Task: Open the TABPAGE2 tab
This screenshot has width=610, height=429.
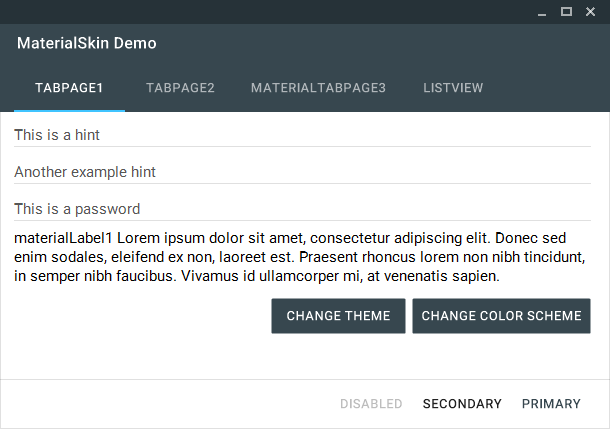Action: 180,88
